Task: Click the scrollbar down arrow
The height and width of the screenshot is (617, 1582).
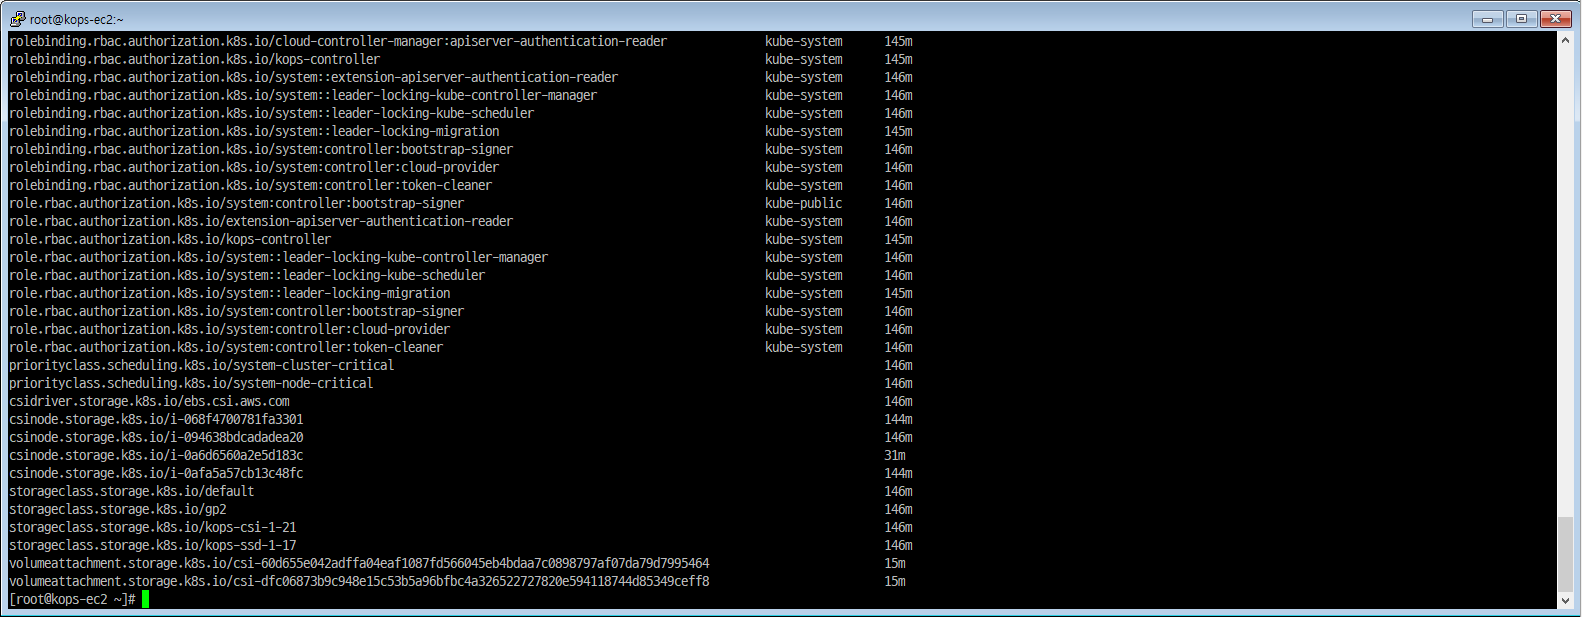Action: 1566,600
